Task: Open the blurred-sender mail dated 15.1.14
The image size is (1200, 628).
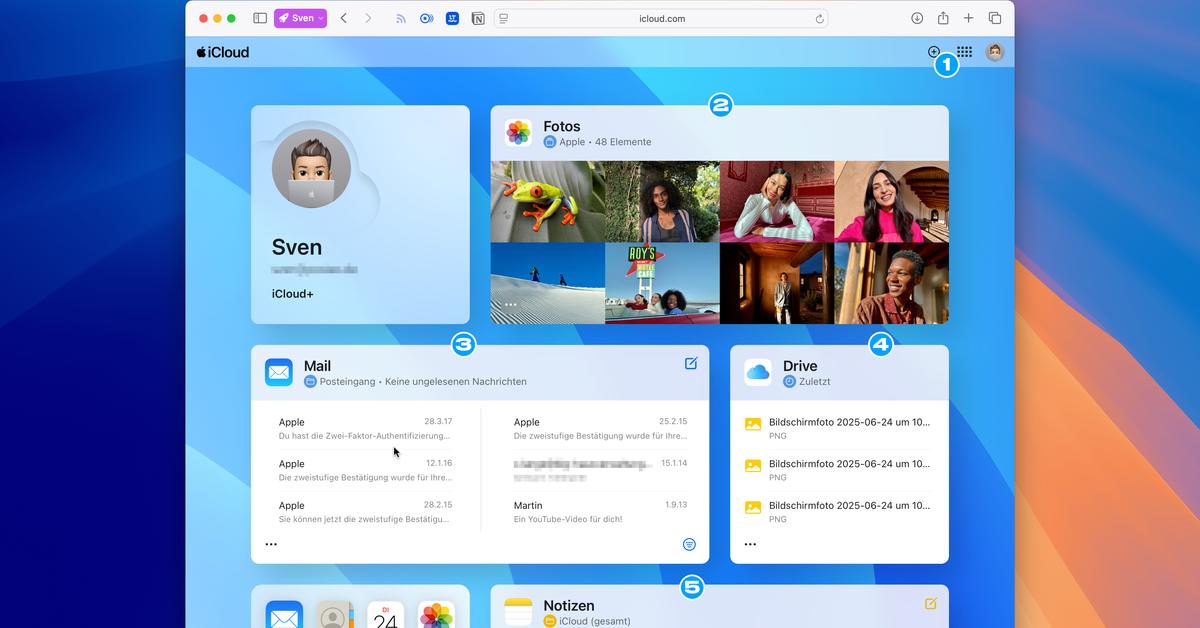Action: (x=600, y=470)
